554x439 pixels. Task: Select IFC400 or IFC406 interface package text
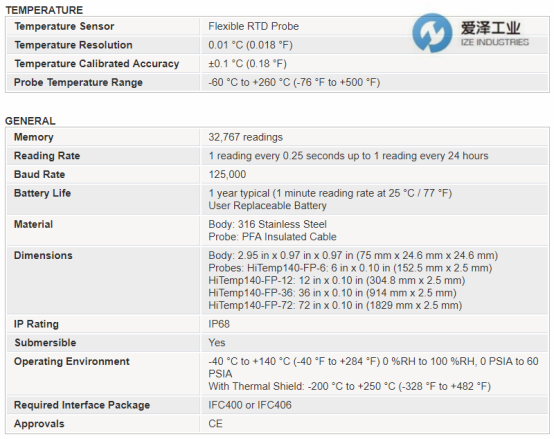tap(250, 405)
